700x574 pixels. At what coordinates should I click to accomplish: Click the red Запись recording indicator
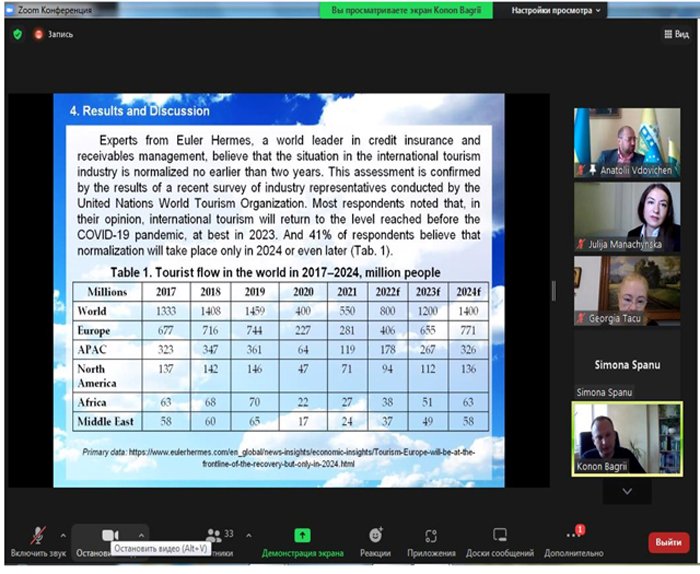(x=54, y=34)
